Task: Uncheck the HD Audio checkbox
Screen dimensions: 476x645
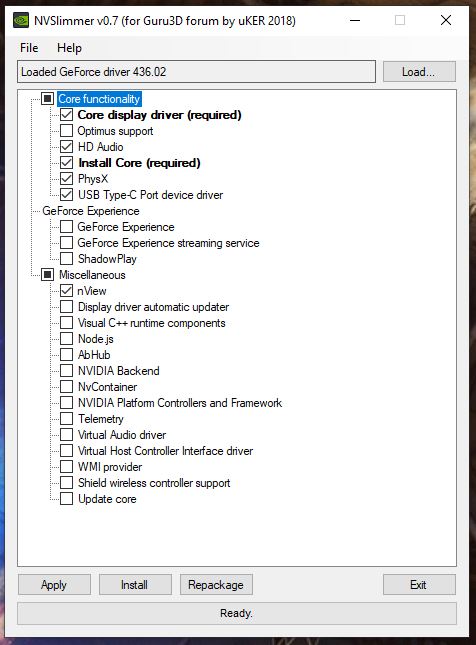Action: point(66,147)
